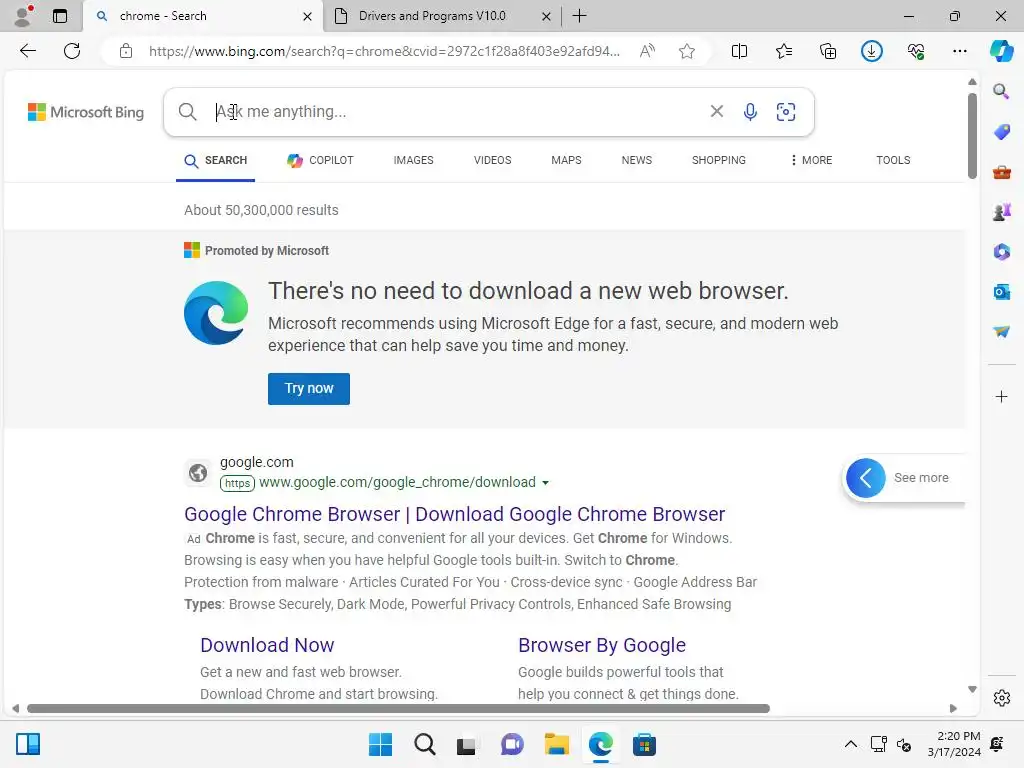This screenshot has height=768, width=1024.
Task: Search using voice microphone icon
Action: point(750,112)
